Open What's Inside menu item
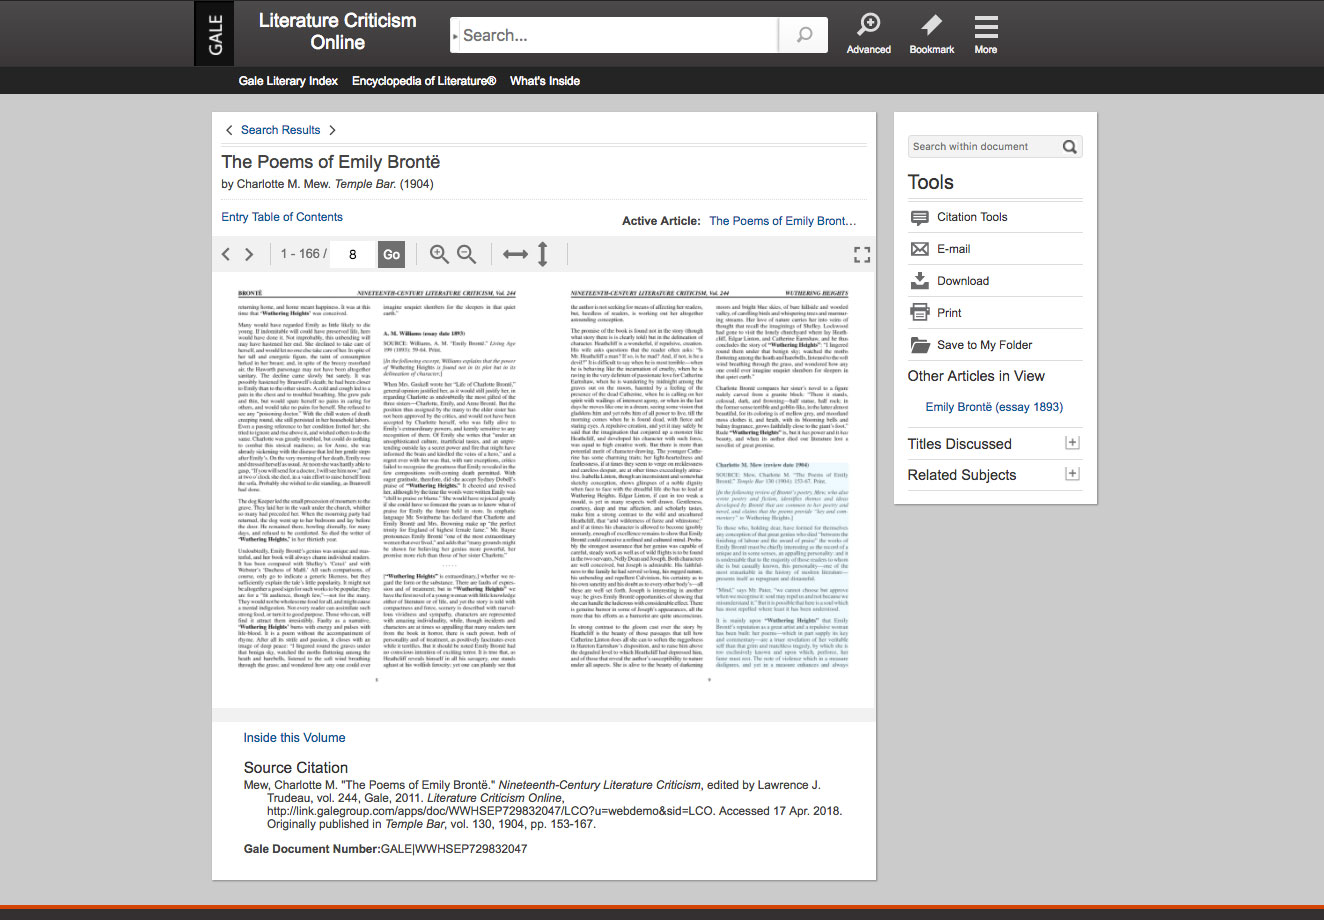Image resolution: width=1324 pixels, height=920 pixels. tap(545, 81)
